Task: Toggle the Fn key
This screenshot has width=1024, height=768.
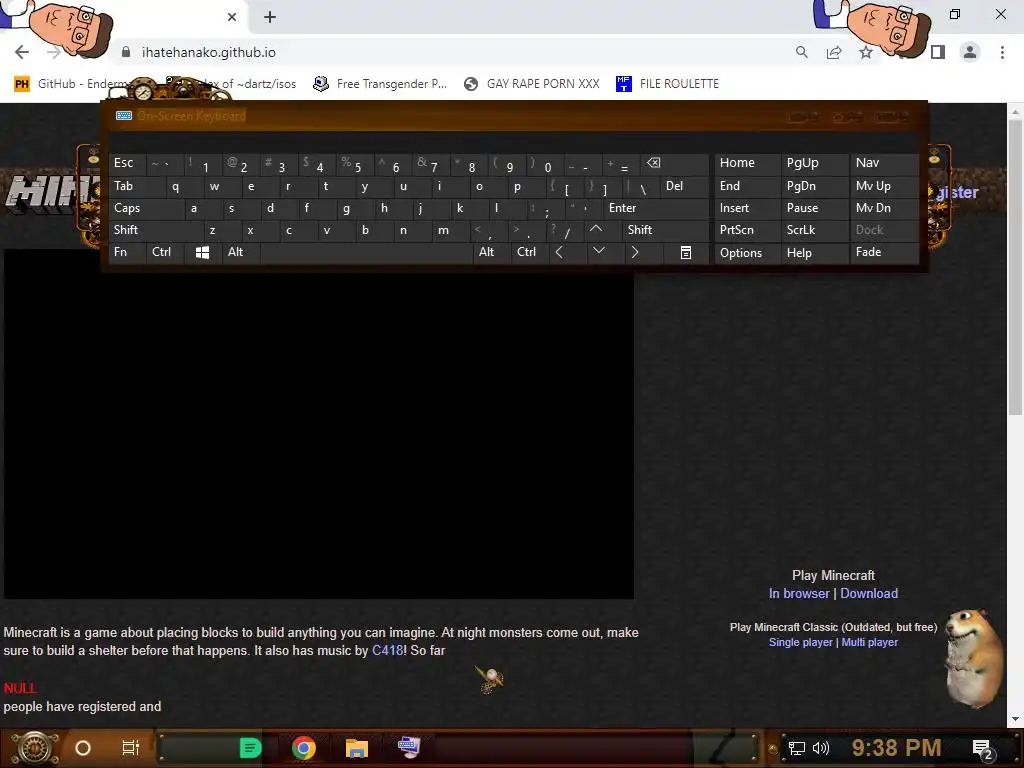Action: pyautogui.click(x=127, y=252)
